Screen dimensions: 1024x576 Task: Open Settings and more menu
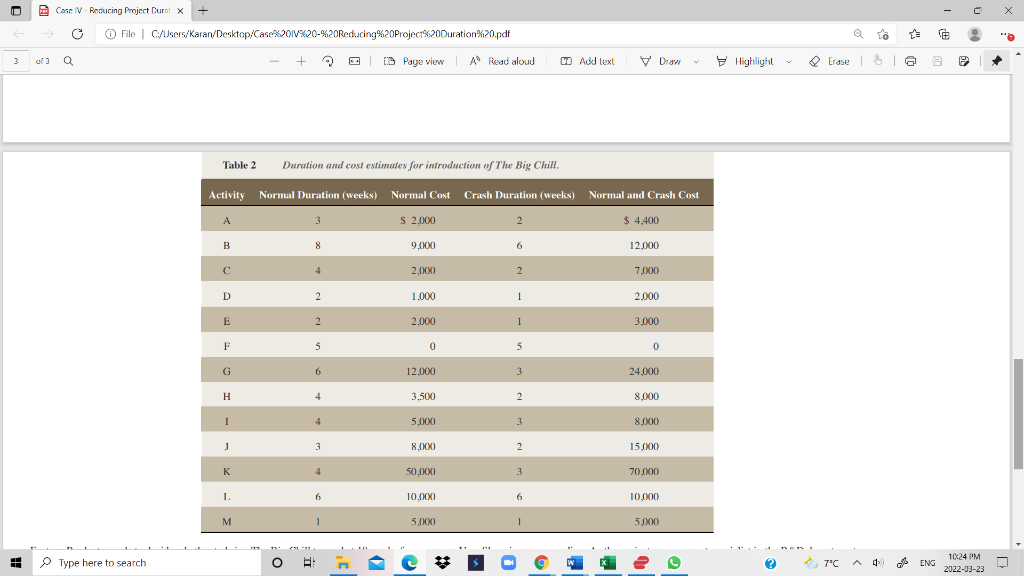point(1006,34)
